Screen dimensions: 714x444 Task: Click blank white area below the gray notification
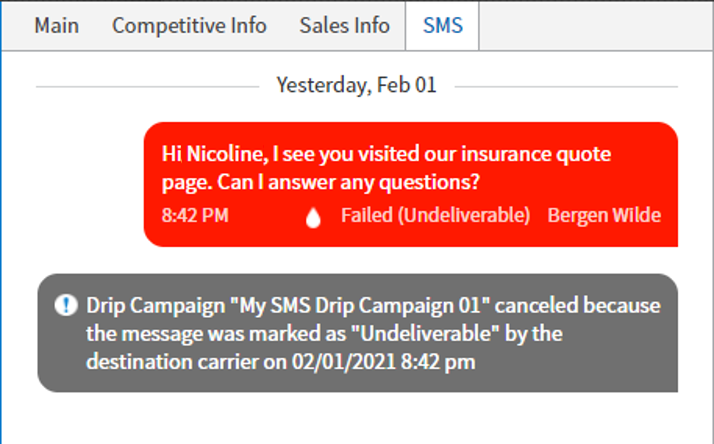[357, 418]
